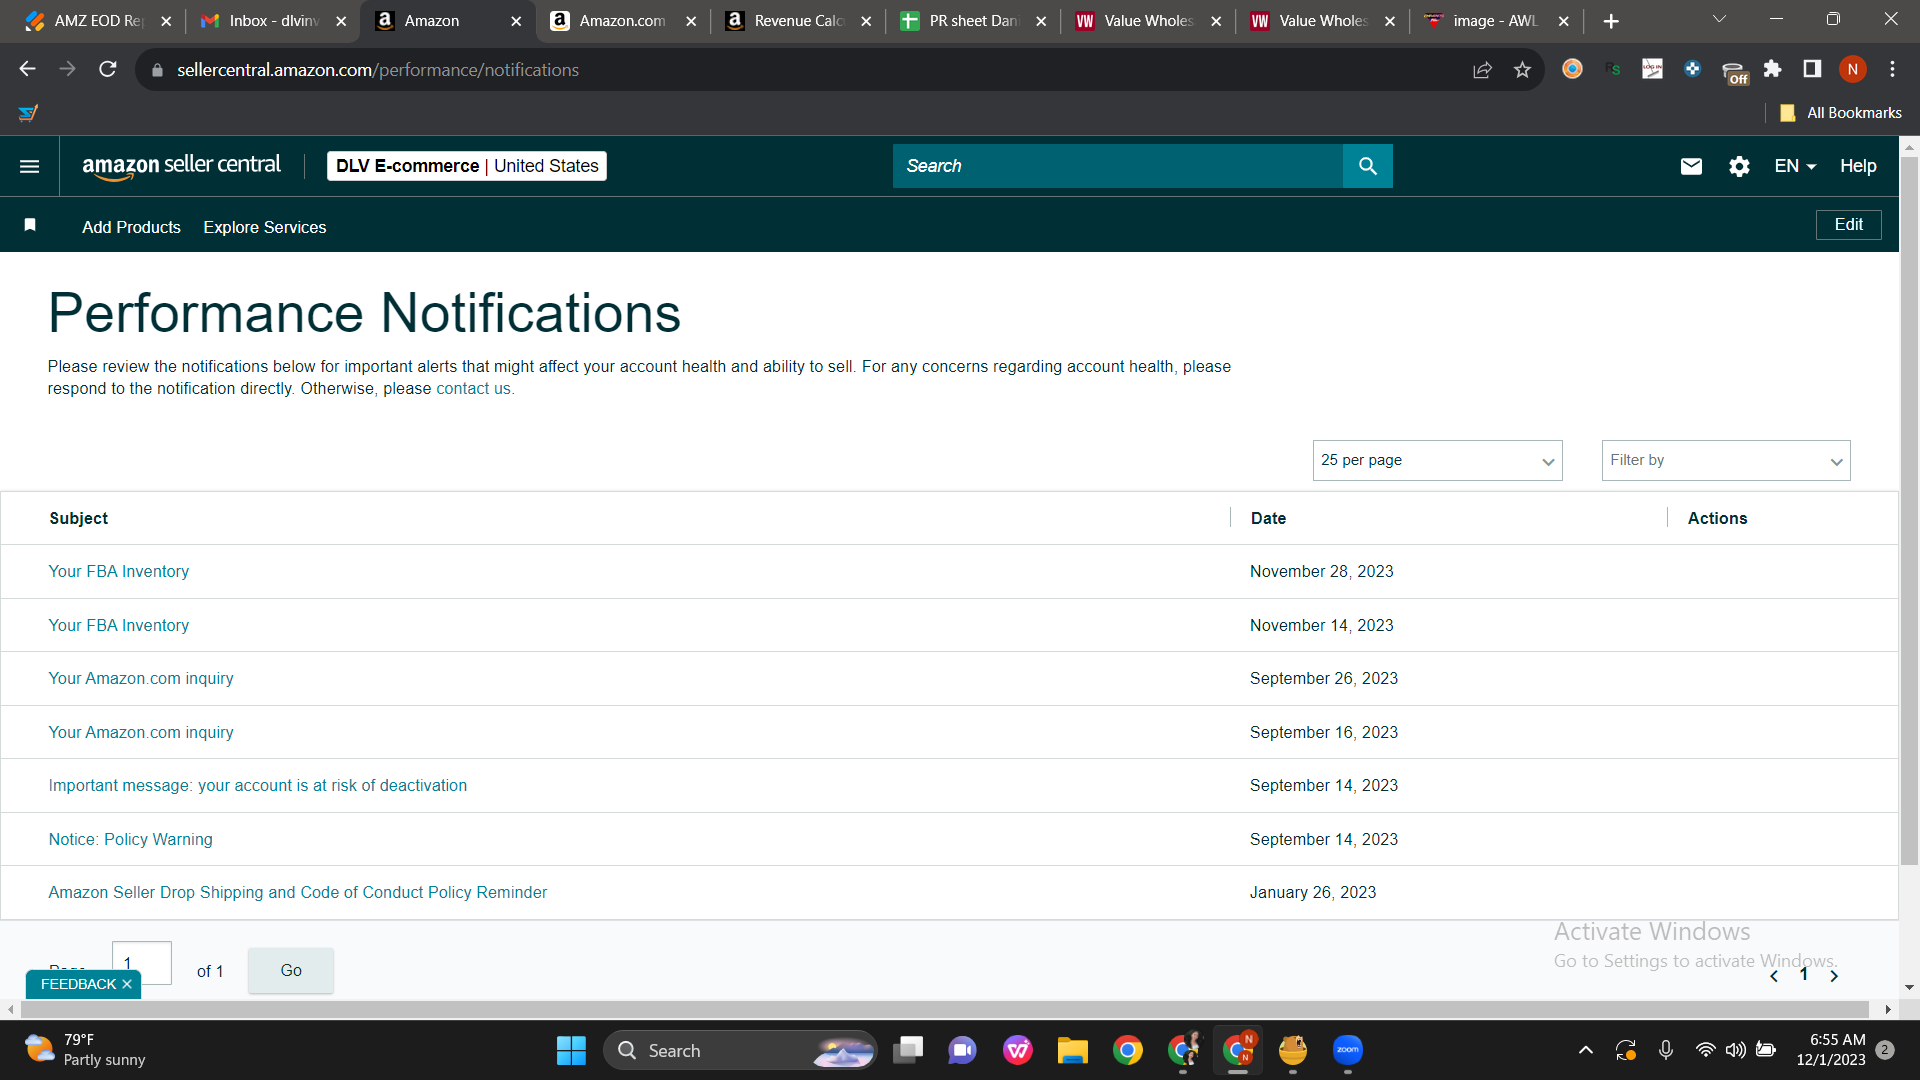
Task: Open the Windows Start menu
Action: (571, 1050)
